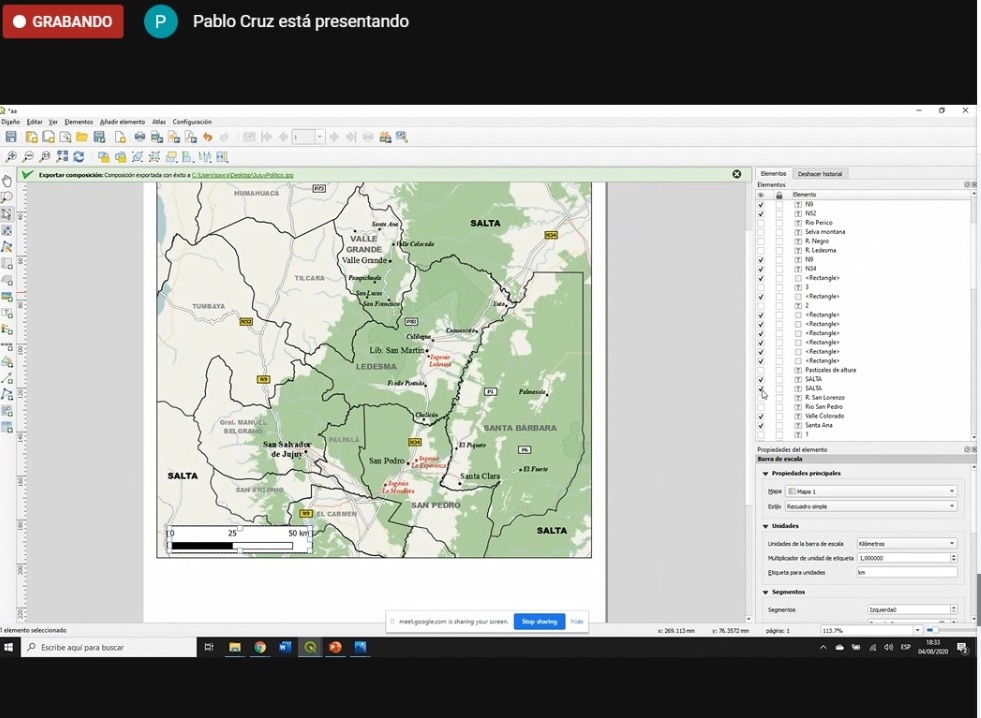Open the folder icon in the toolbar
The width and height of the screenshot is (981, 718).
pyautogui.click(x=82, y=137)
